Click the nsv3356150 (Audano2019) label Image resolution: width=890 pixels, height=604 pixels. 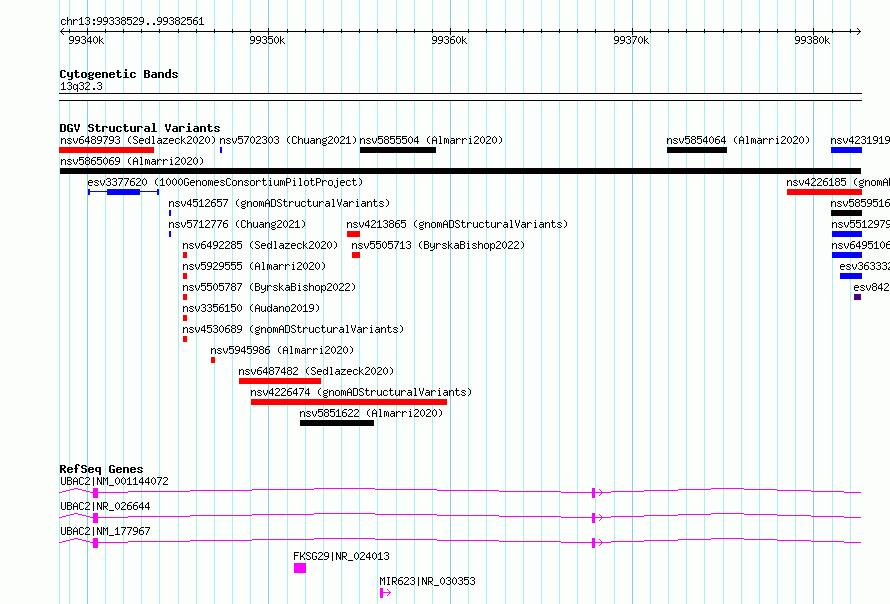(251, 308)
